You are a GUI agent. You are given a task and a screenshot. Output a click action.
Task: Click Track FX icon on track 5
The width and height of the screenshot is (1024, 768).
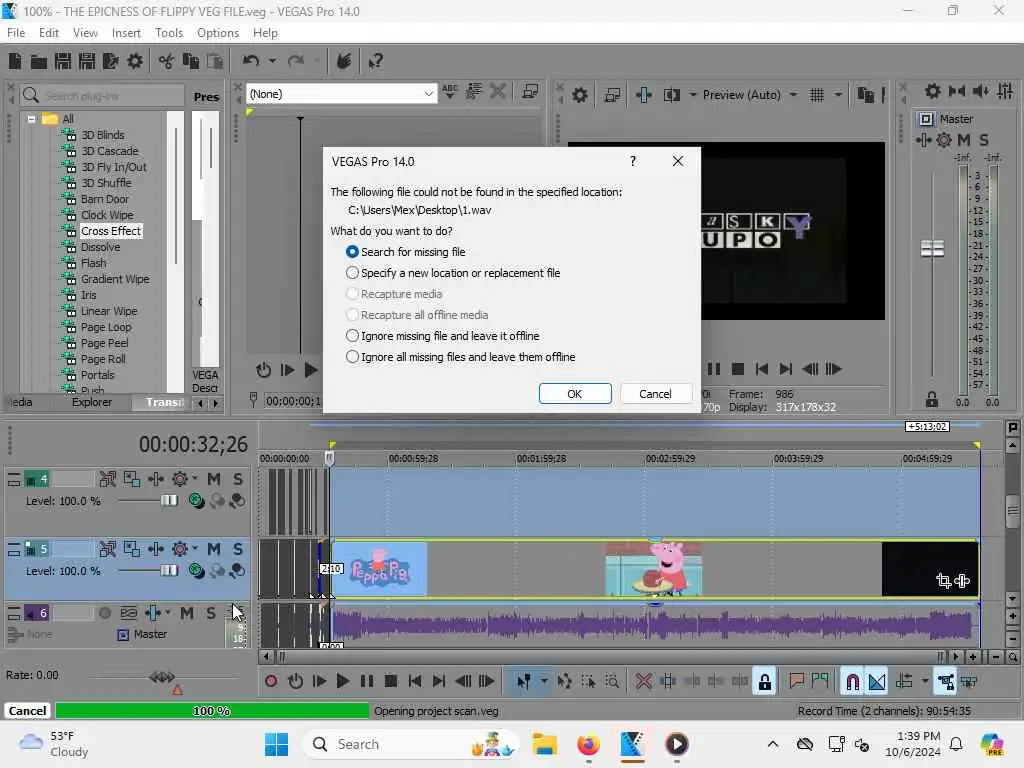[180, 549]
